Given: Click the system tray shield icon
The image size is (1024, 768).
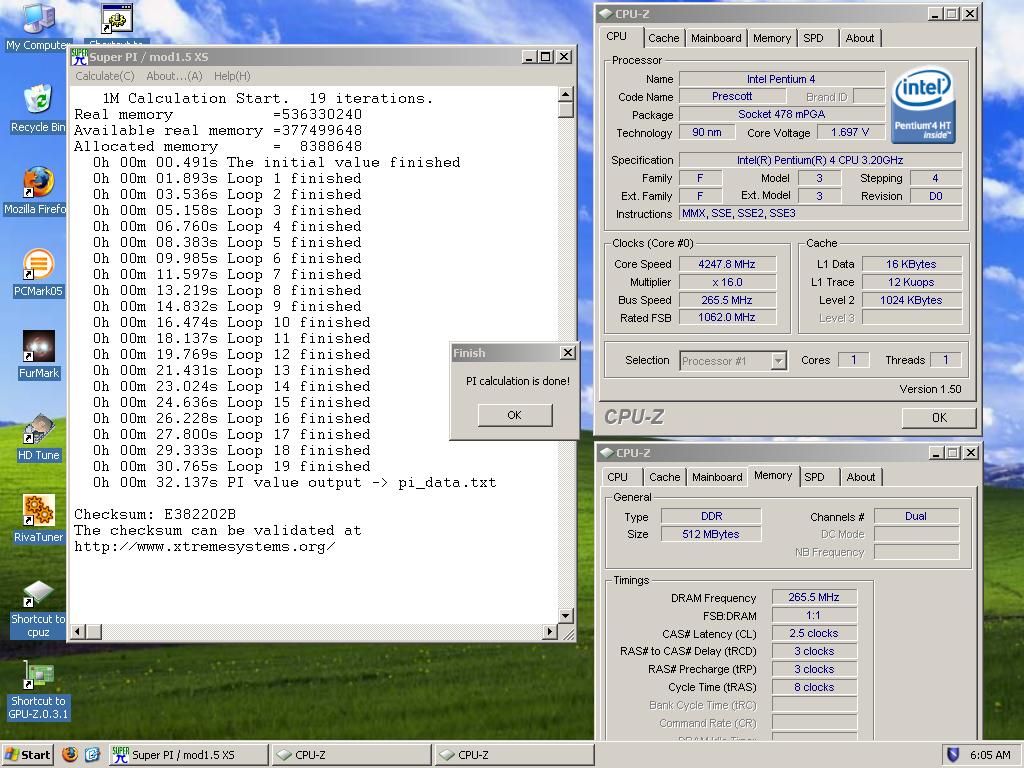Looking at the screenshot, I should (x=953, y=755).
